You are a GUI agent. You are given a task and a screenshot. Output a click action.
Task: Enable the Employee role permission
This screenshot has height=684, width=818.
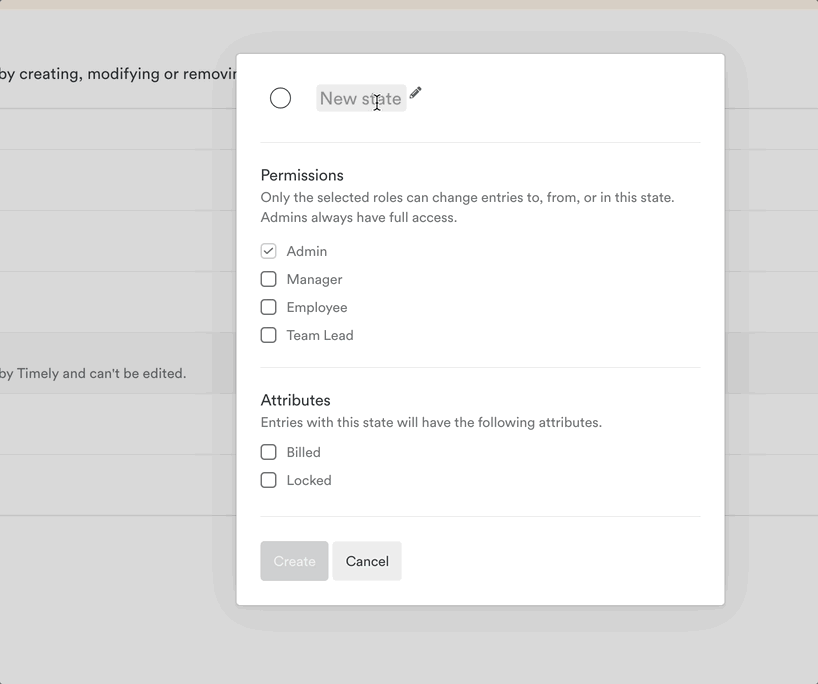coord(268,307)
